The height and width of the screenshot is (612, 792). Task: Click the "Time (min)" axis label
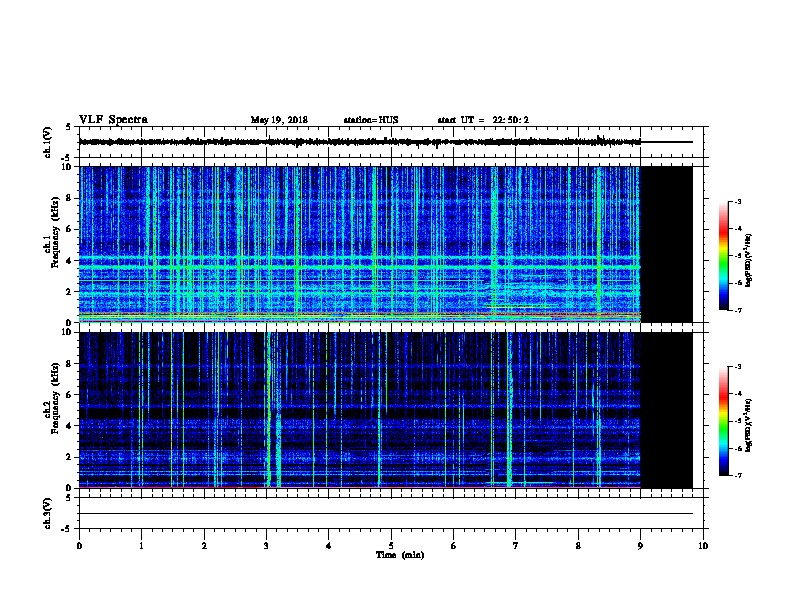click(400, 555)
